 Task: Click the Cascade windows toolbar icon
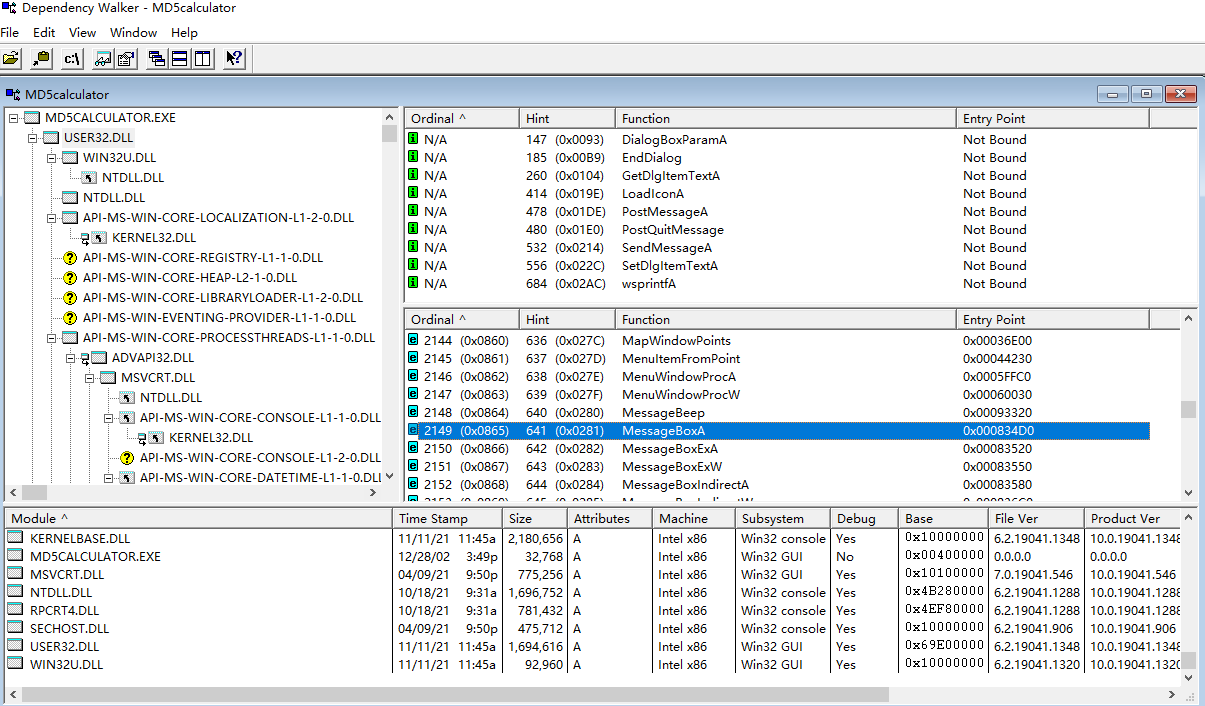tap(157, 59)
